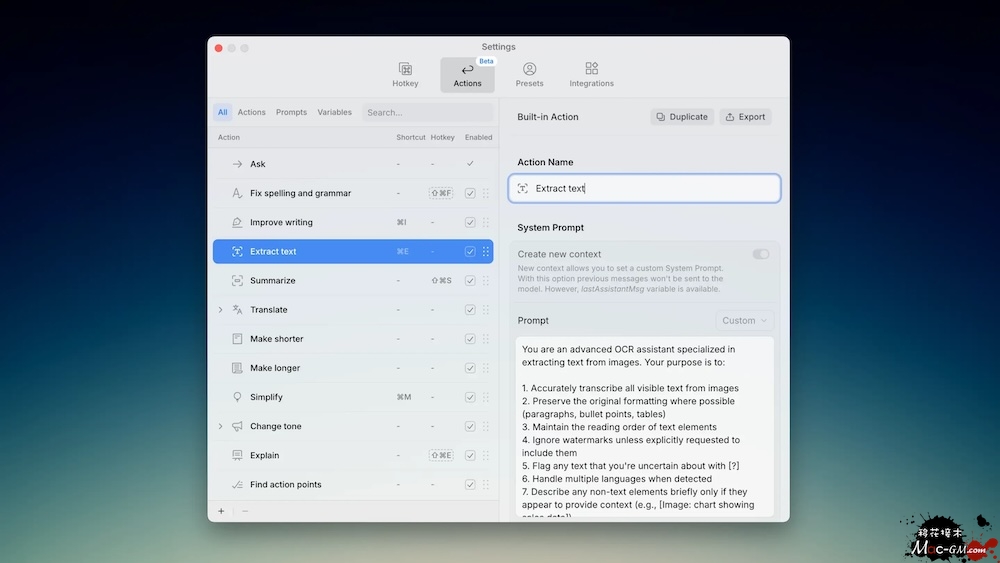Filter list by Actions

click(251, 112)
